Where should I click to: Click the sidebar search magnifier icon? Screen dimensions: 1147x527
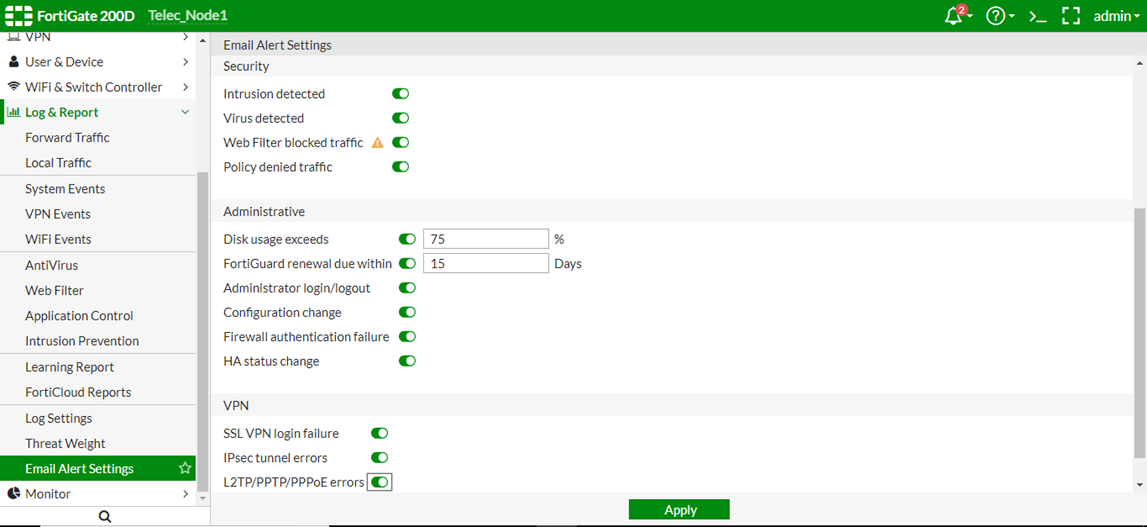tap(105, 516)
